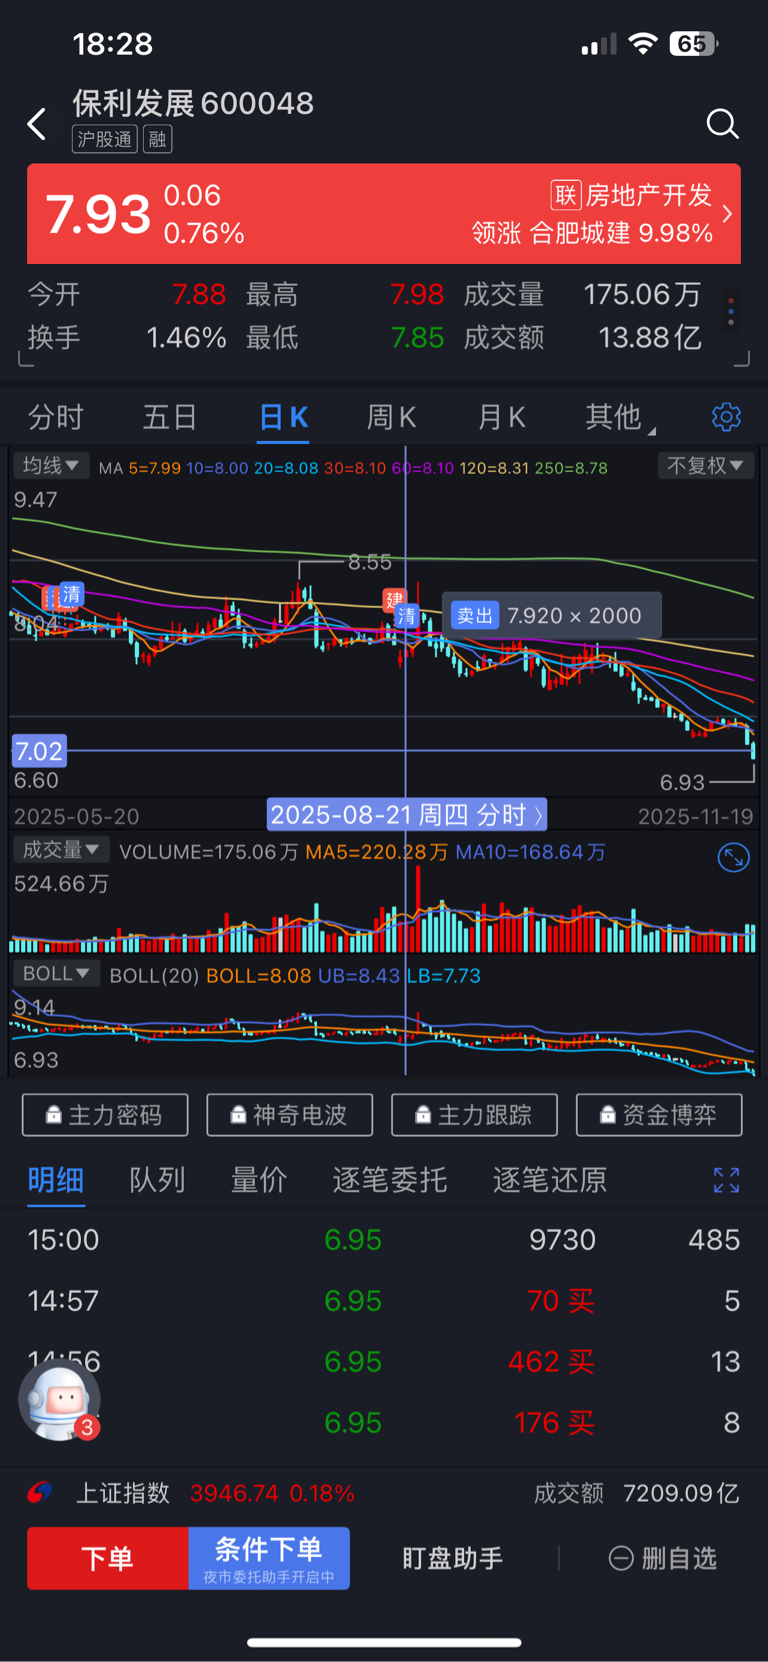Open the 其他 periods dropdown
The height and width of the screenshot is (1662, 768).
(619, 417)
